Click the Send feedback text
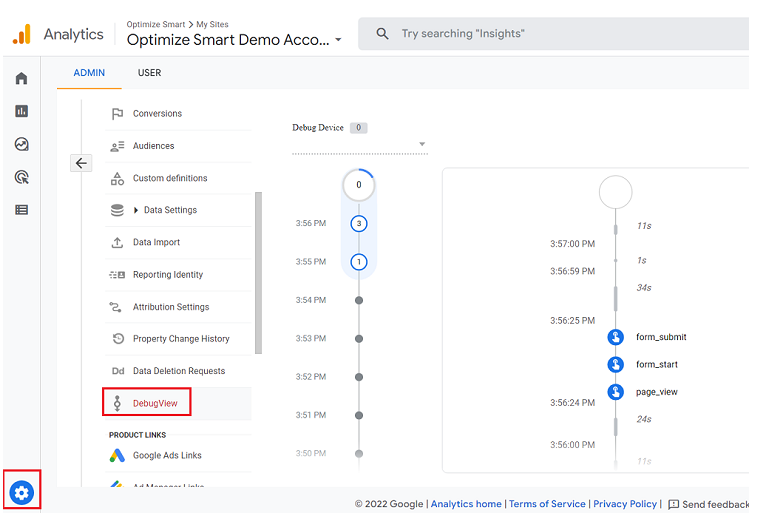The width and height of the screenshot is (759, 532). tap(715, 505)
